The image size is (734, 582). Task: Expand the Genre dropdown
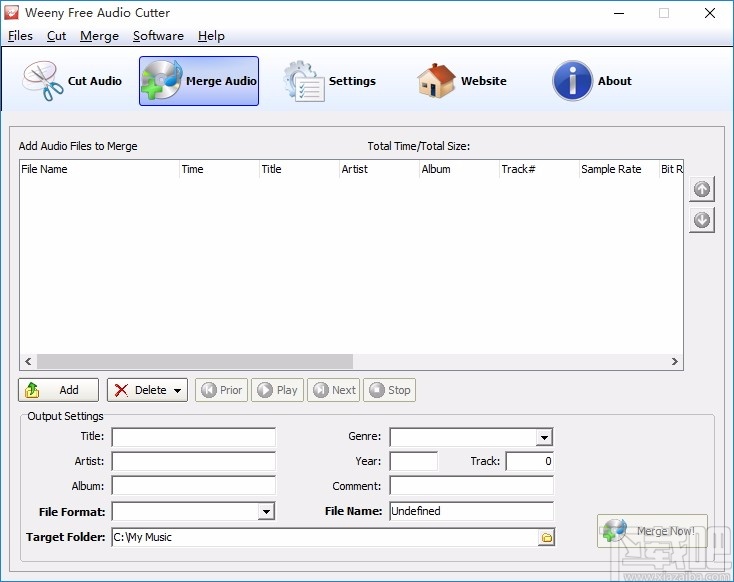(544, 437)
